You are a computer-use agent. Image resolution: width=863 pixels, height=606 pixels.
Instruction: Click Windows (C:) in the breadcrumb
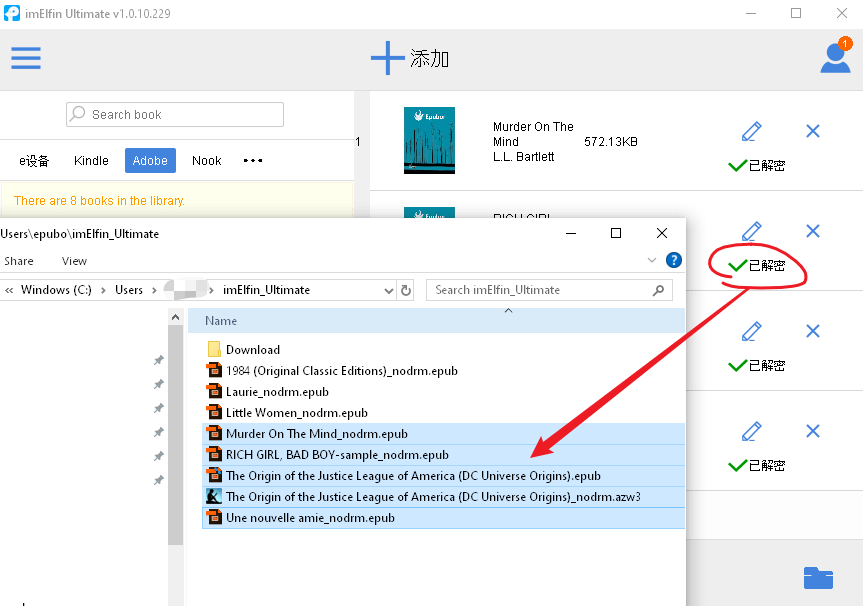pos(56,290)
